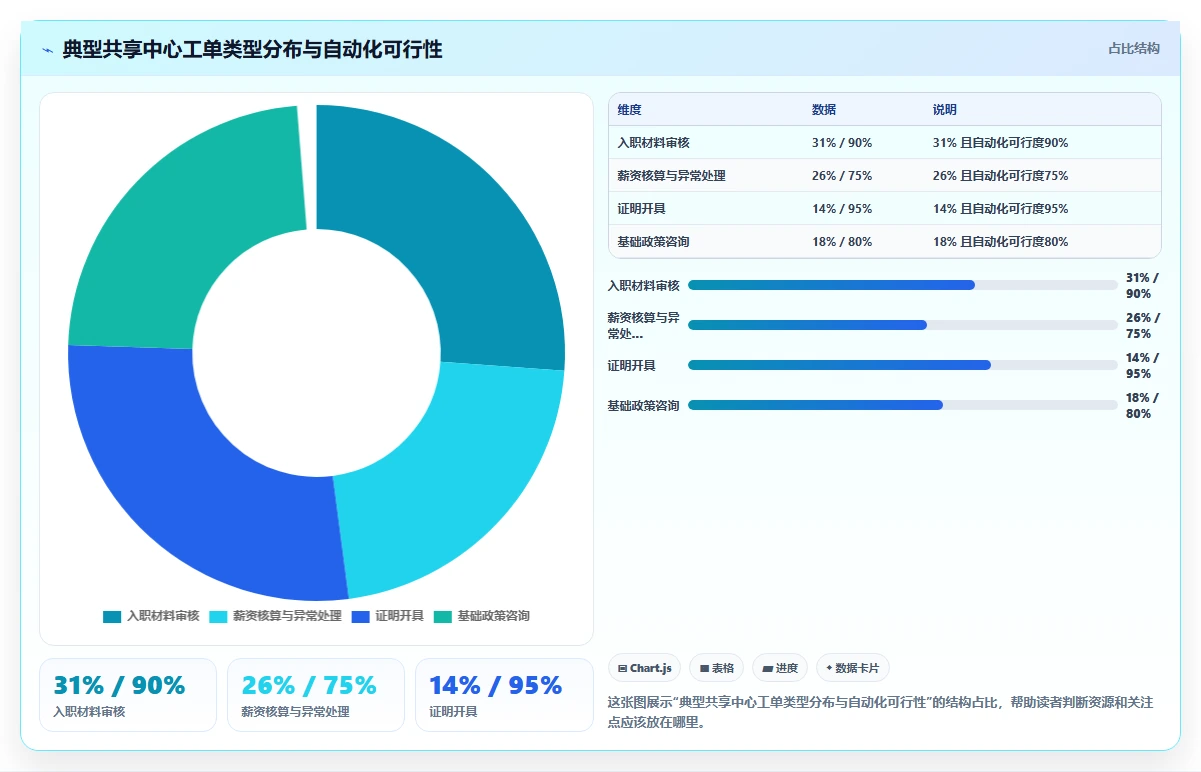Click the 31% / 90% data card

click(x=128, y=695)
